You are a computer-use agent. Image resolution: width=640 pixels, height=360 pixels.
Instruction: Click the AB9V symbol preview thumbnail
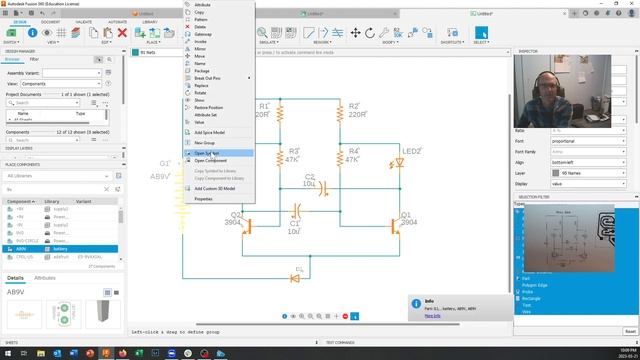[x=24, y=314]
